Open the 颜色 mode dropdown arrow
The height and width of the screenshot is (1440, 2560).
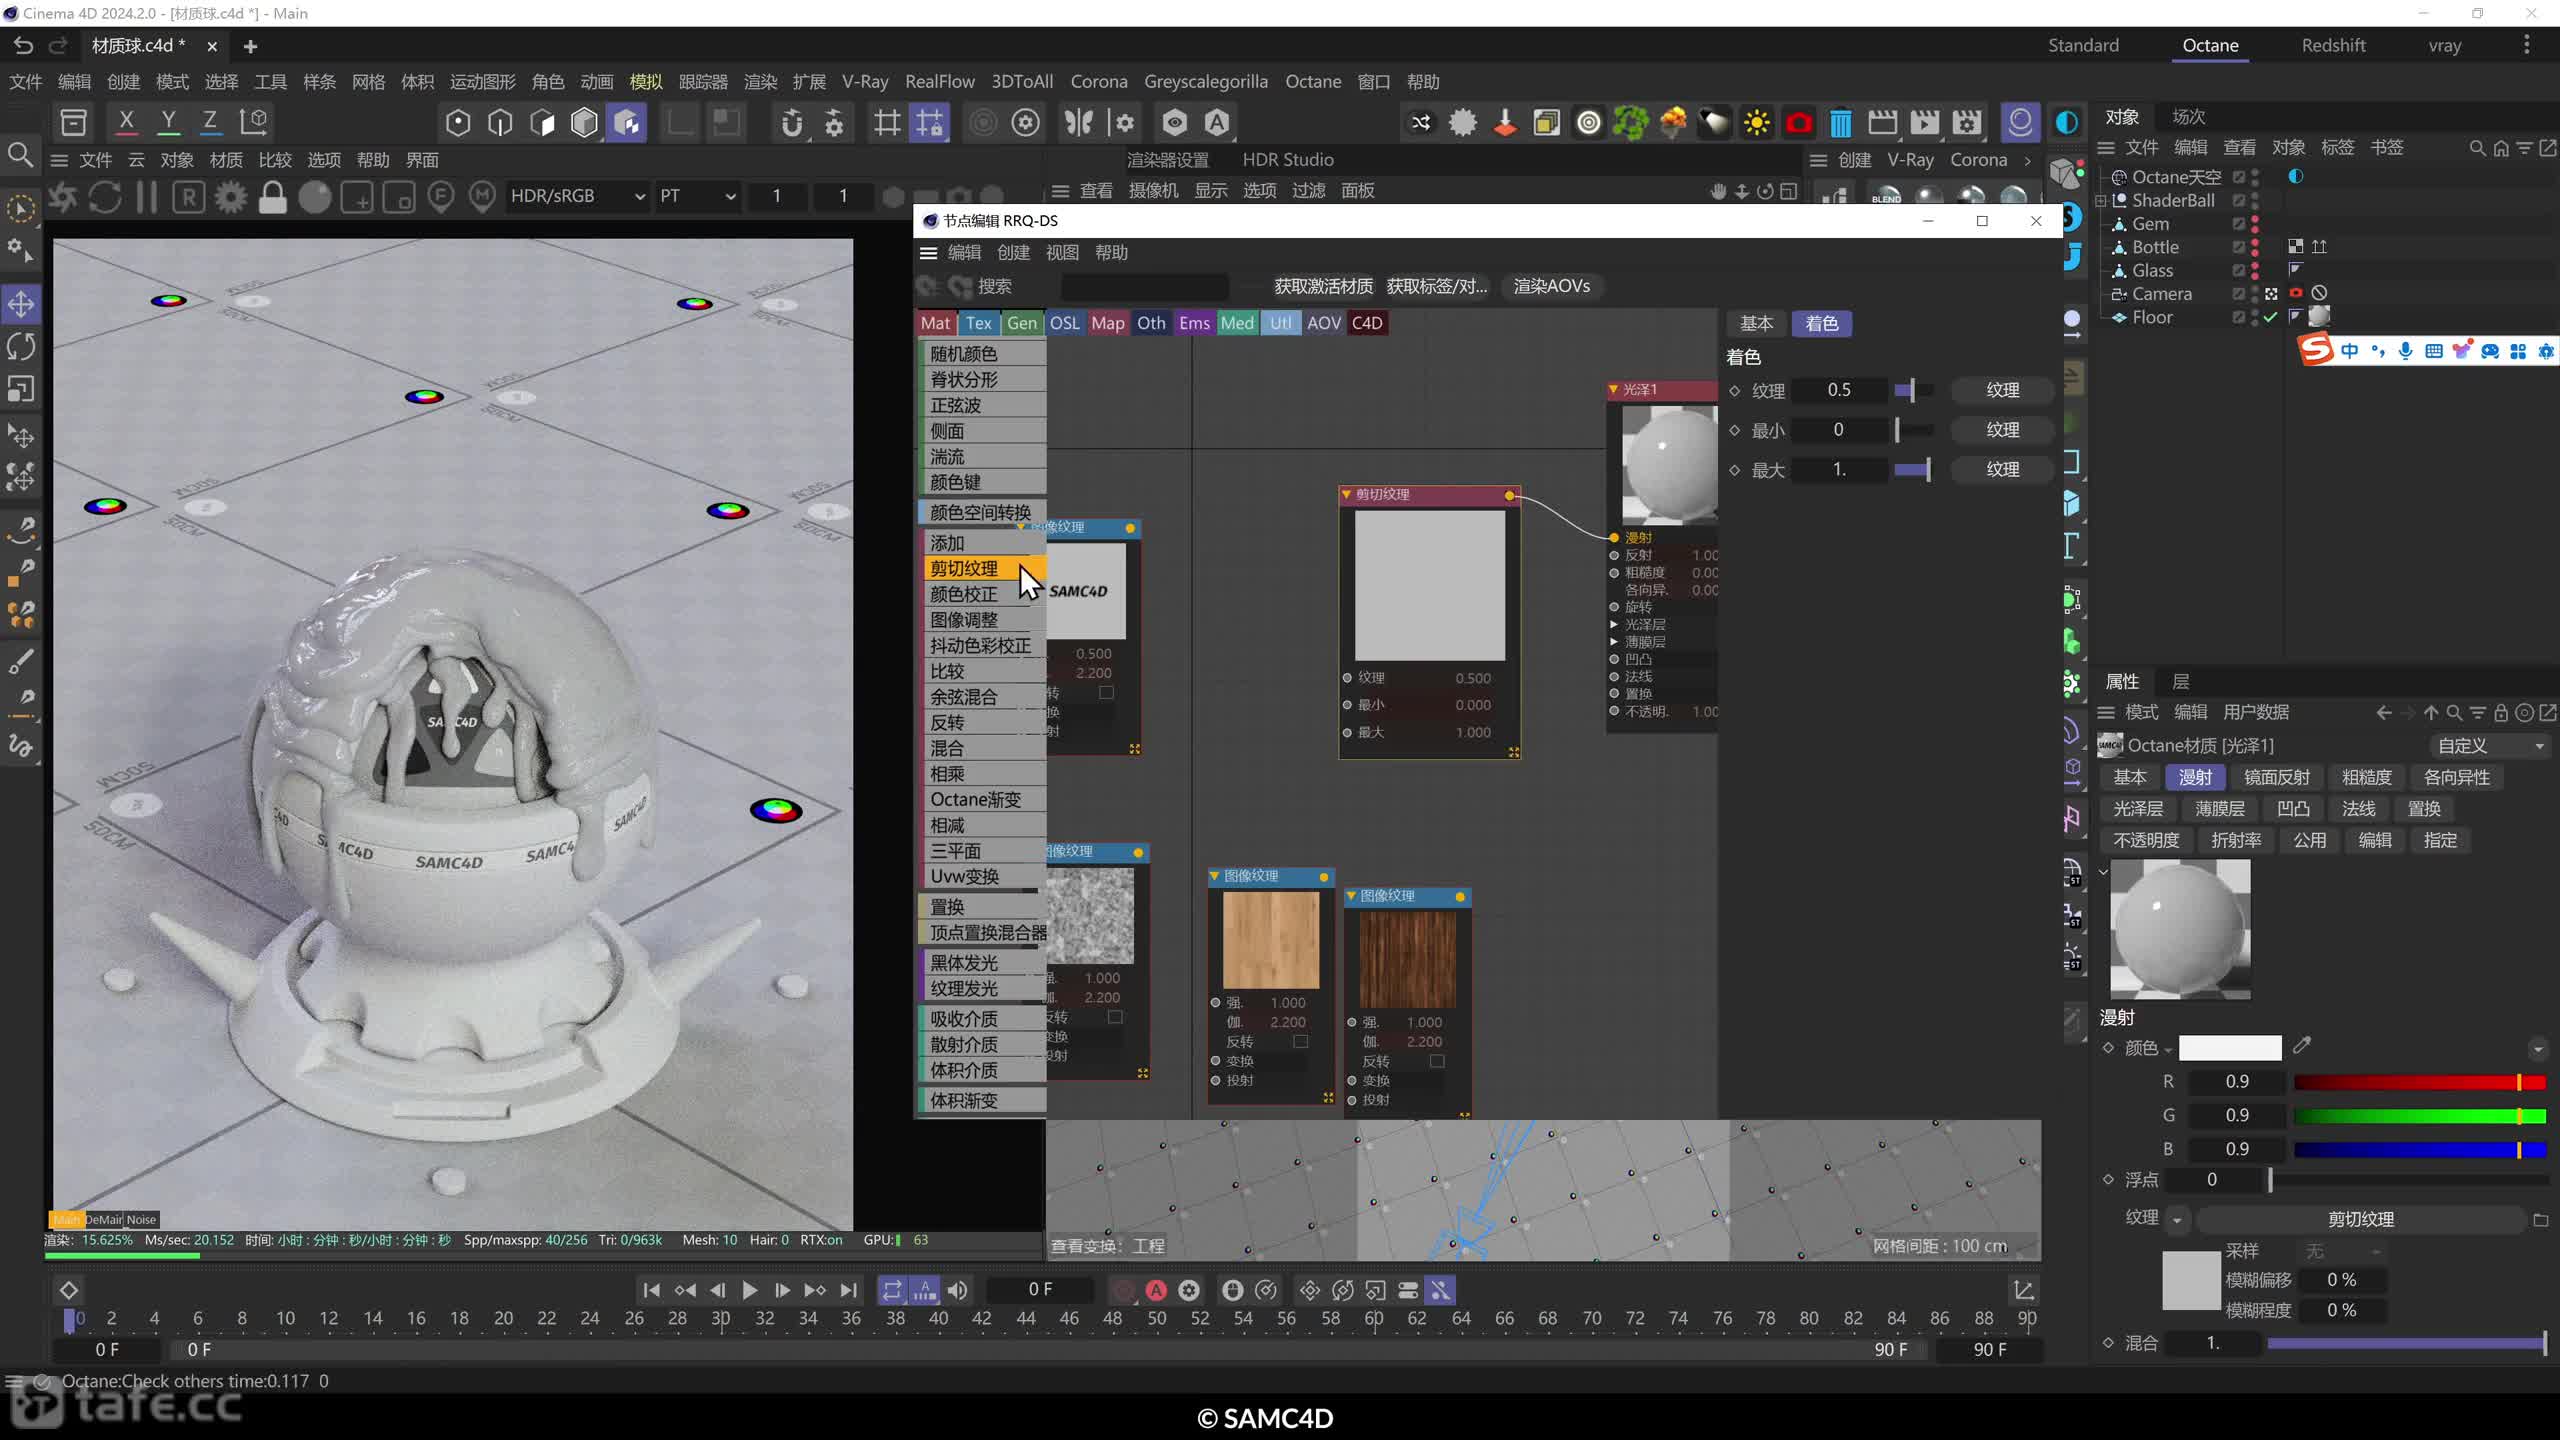click(x=2168, y=1049)
